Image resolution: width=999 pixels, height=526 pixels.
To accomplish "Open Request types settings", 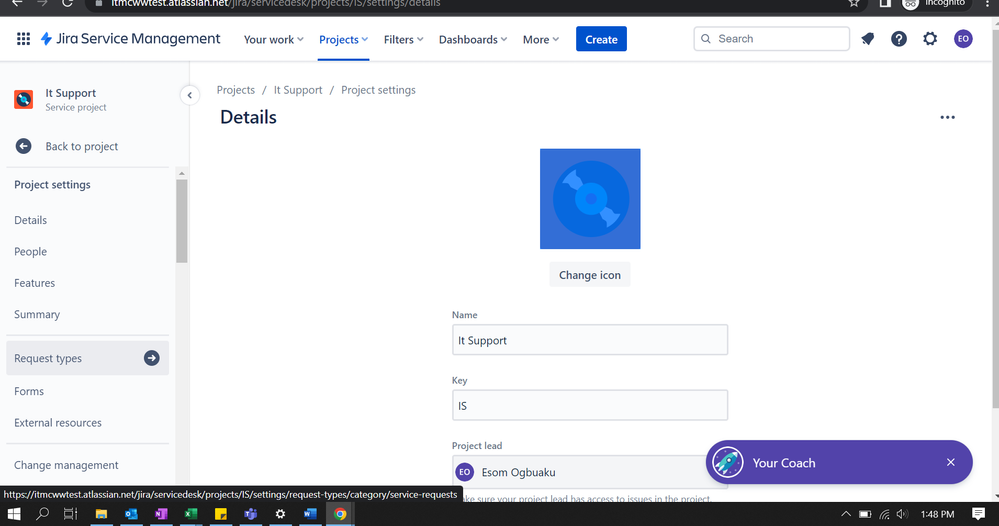I will click(x=87, y=358).
